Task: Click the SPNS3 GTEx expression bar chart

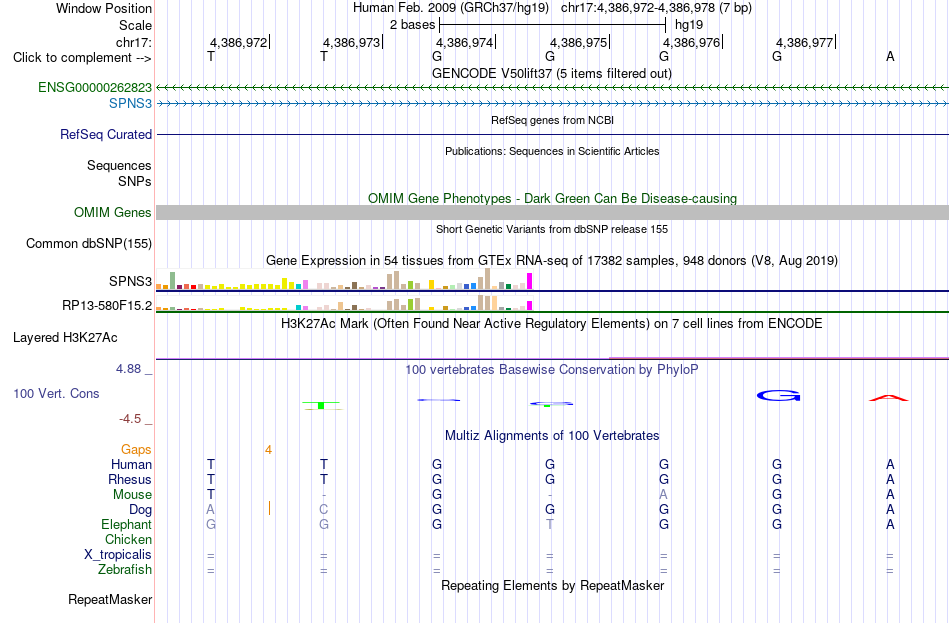Action: pyautogui.click(x=344, y=279)
